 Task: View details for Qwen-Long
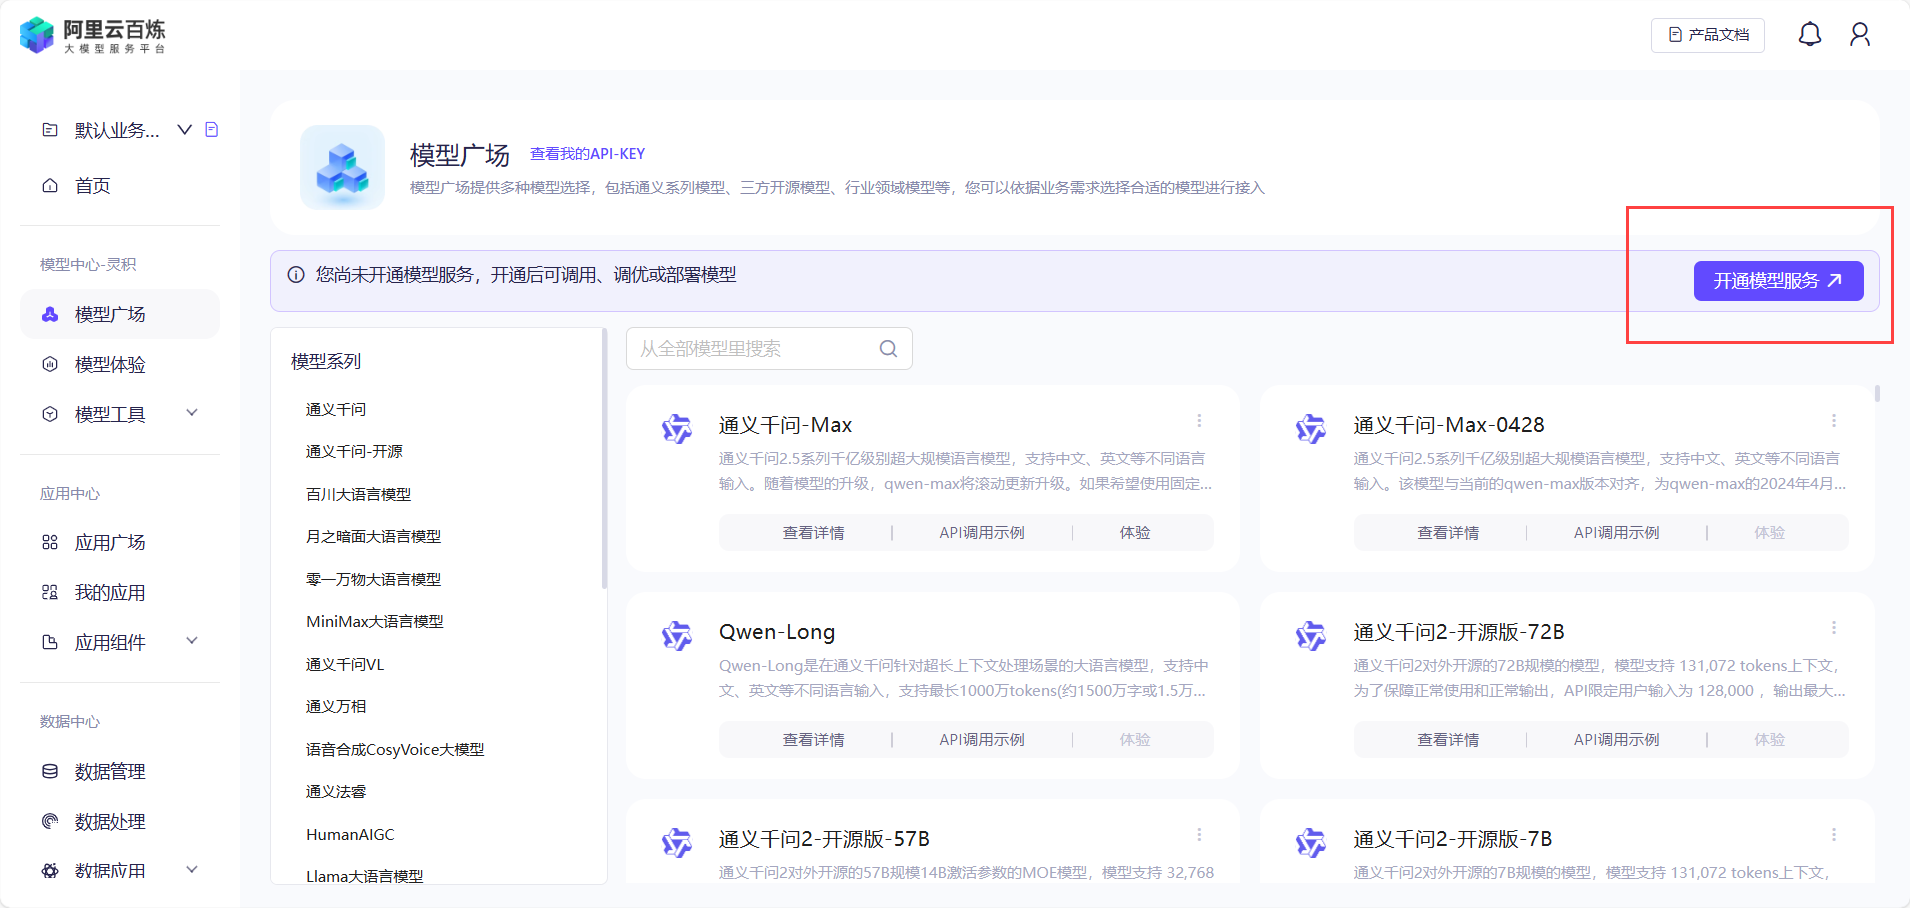(813, 740)
